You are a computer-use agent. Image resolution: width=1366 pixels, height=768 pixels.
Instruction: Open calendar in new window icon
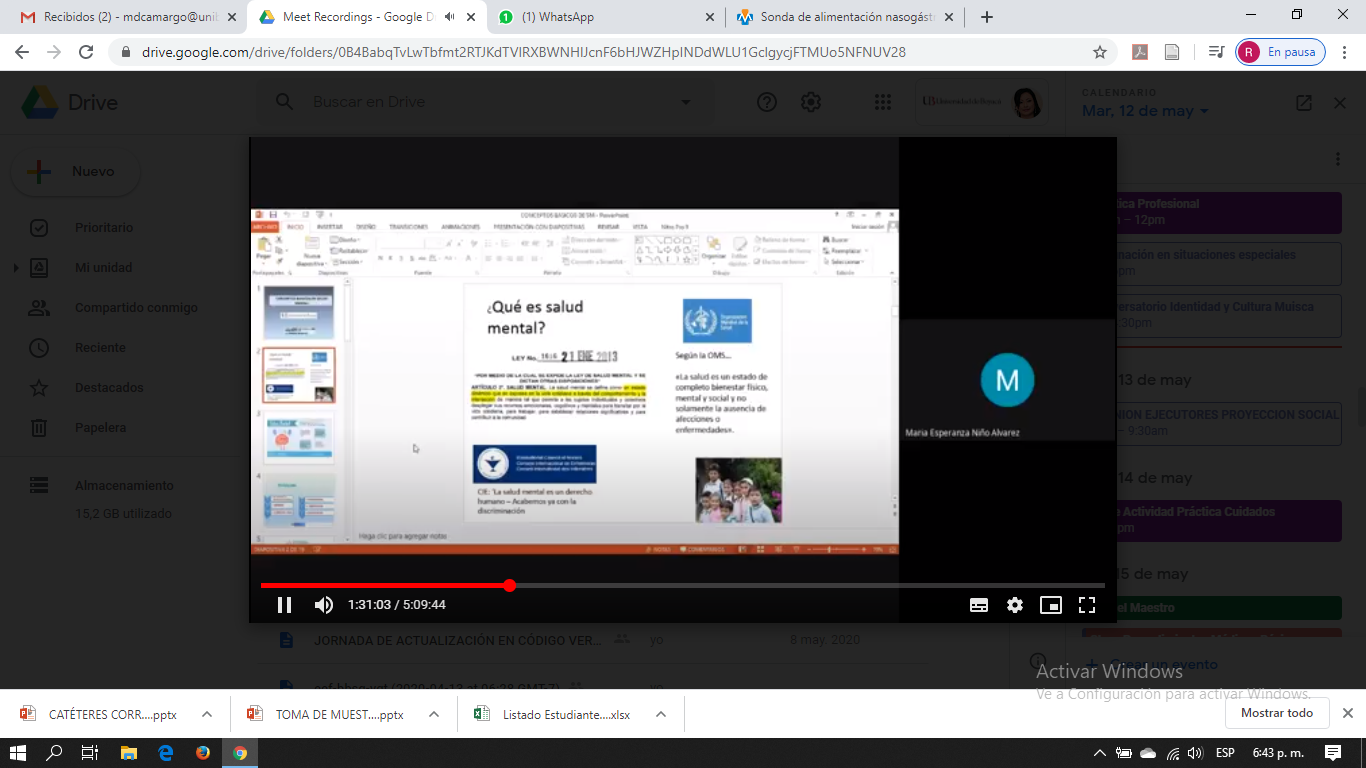click(1304, 102)
